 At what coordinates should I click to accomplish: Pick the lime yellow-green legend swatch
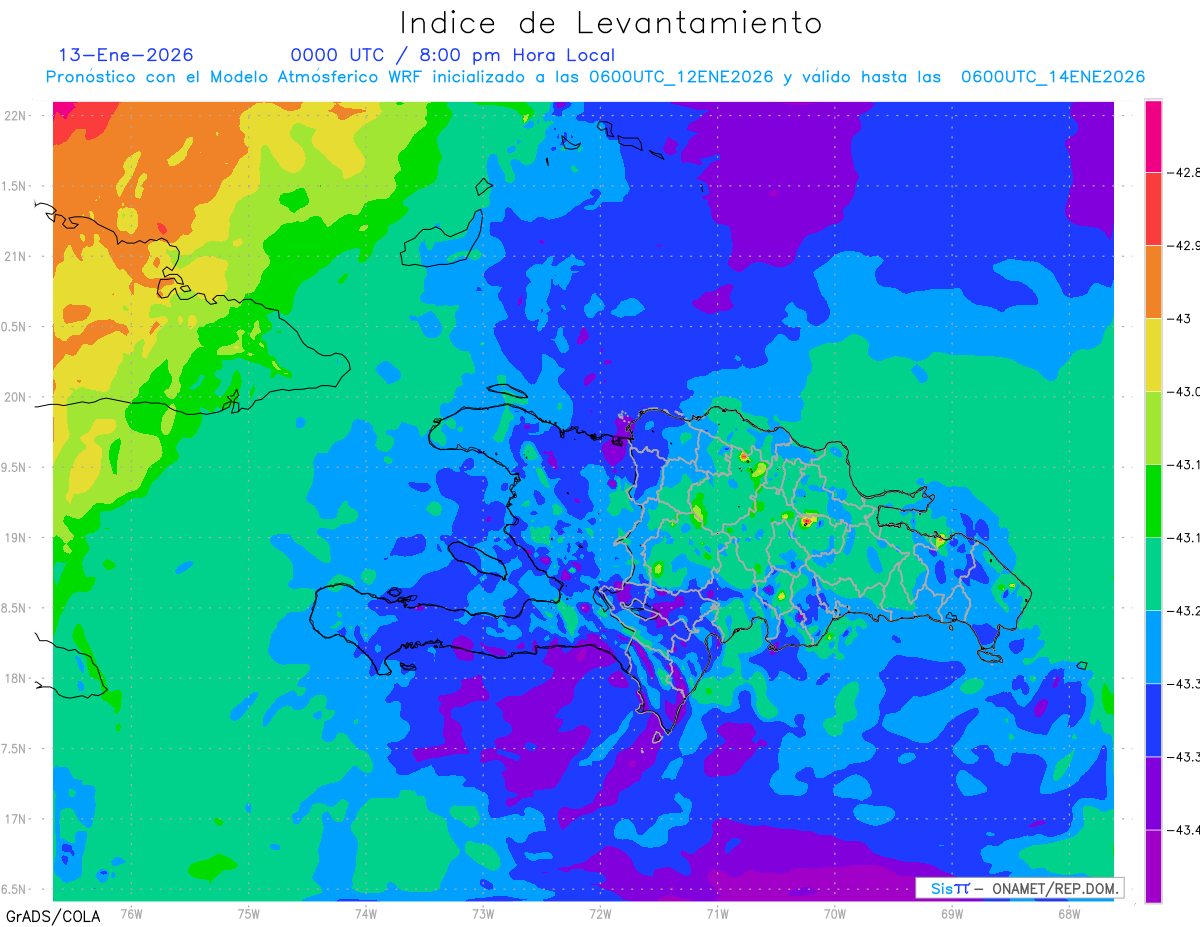click(1153, 427)
